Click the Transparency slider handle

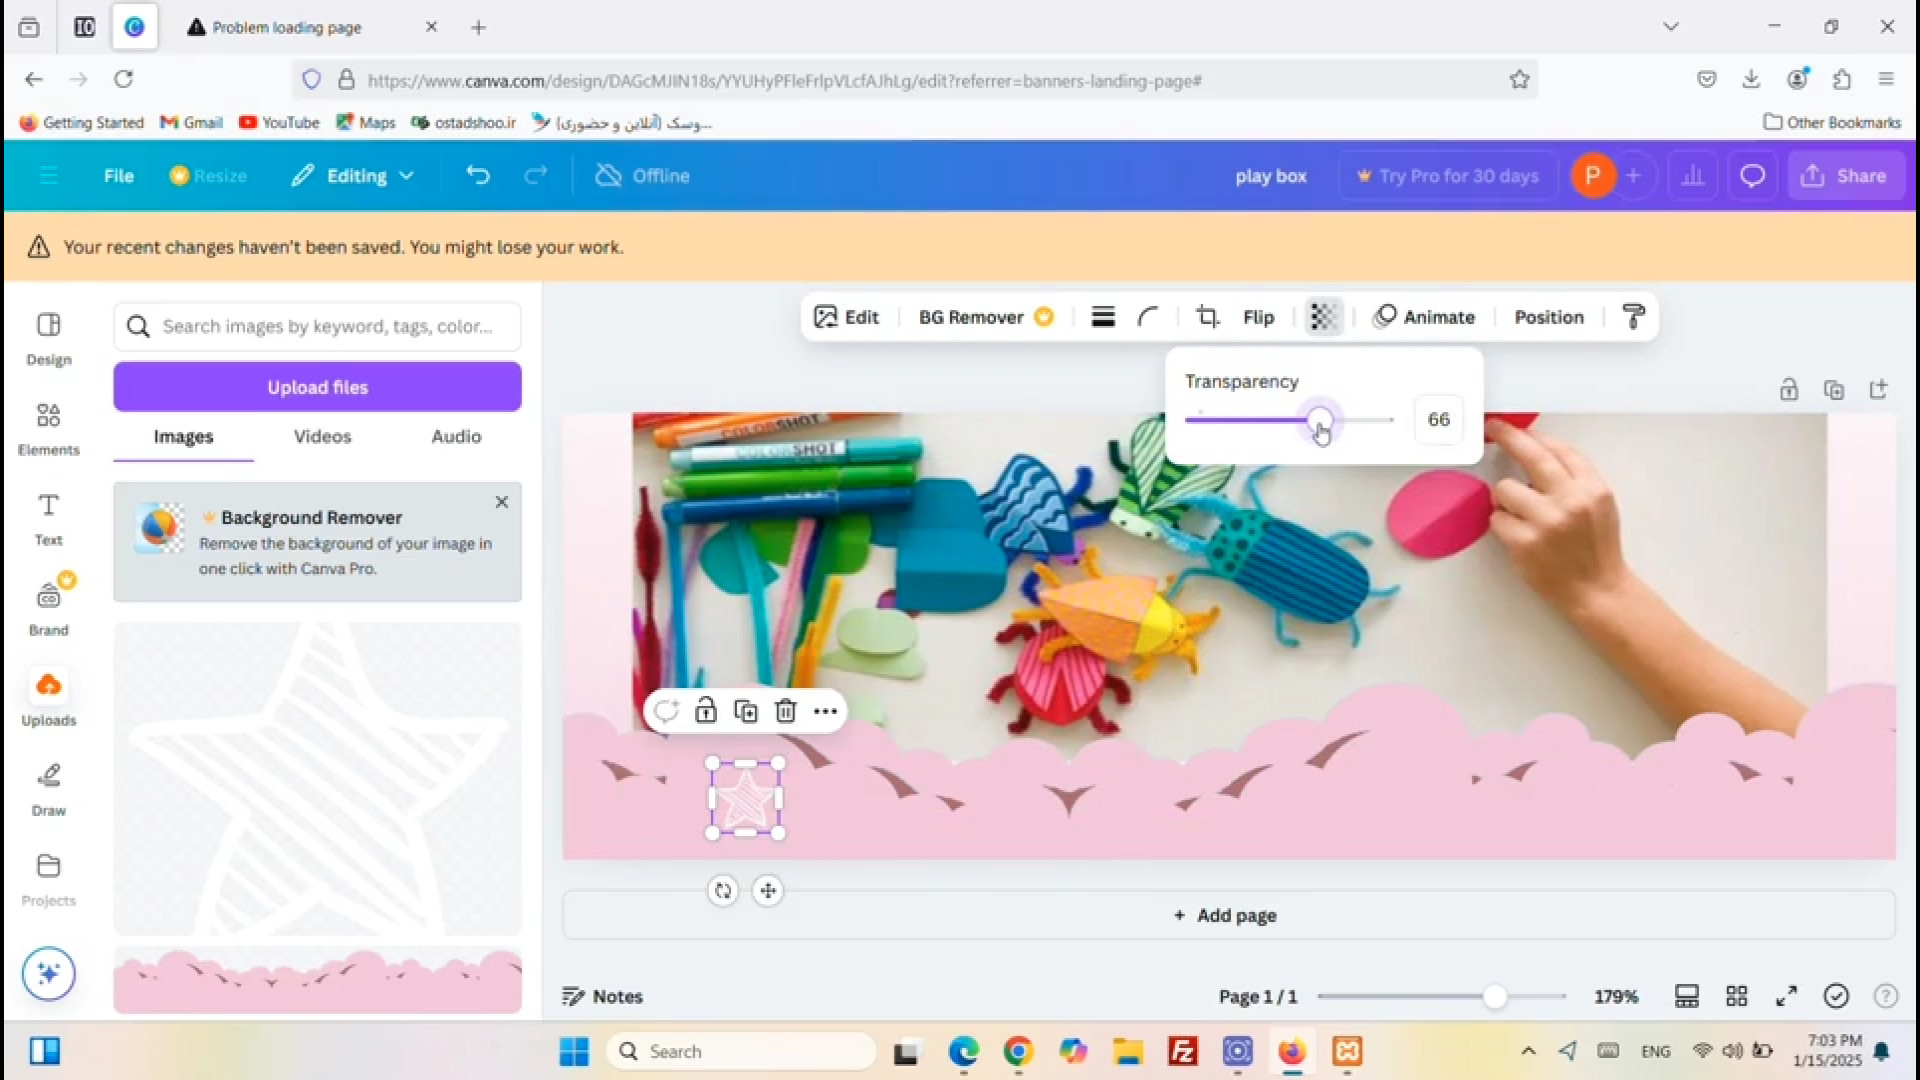[x=1319, y=420]
